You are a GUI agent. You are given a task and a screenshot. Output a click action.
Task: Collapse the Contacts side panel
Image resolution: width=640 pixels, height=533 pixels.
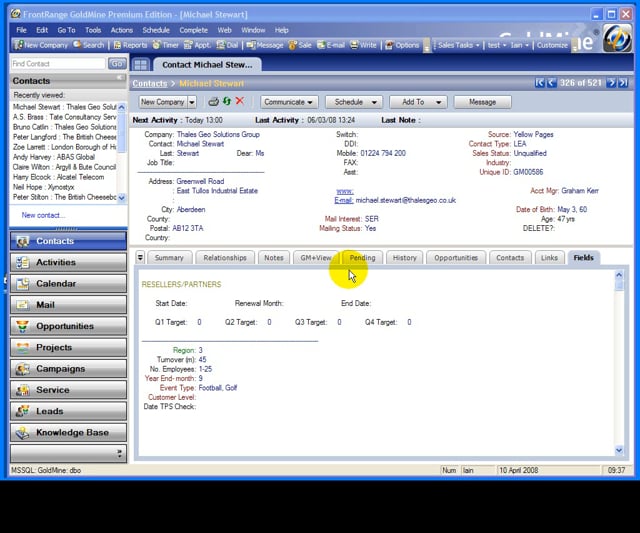(119, 77)
